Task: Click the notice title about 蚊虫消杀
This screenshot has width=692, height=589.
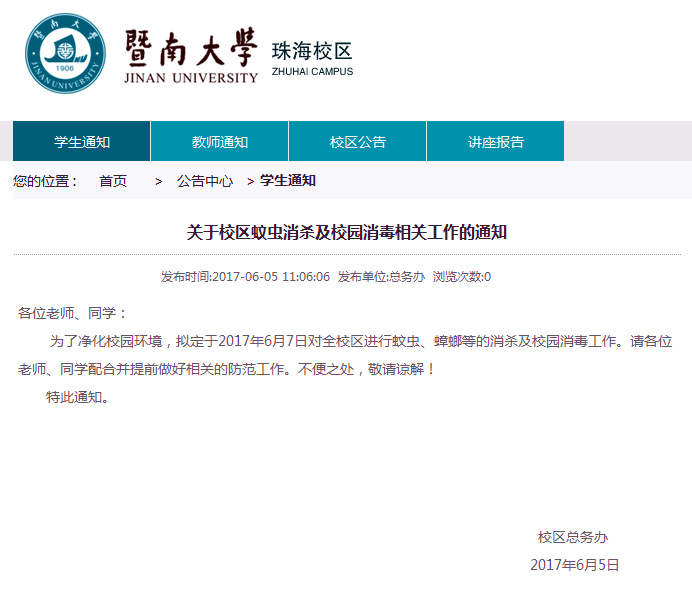Action: (347, 233)
